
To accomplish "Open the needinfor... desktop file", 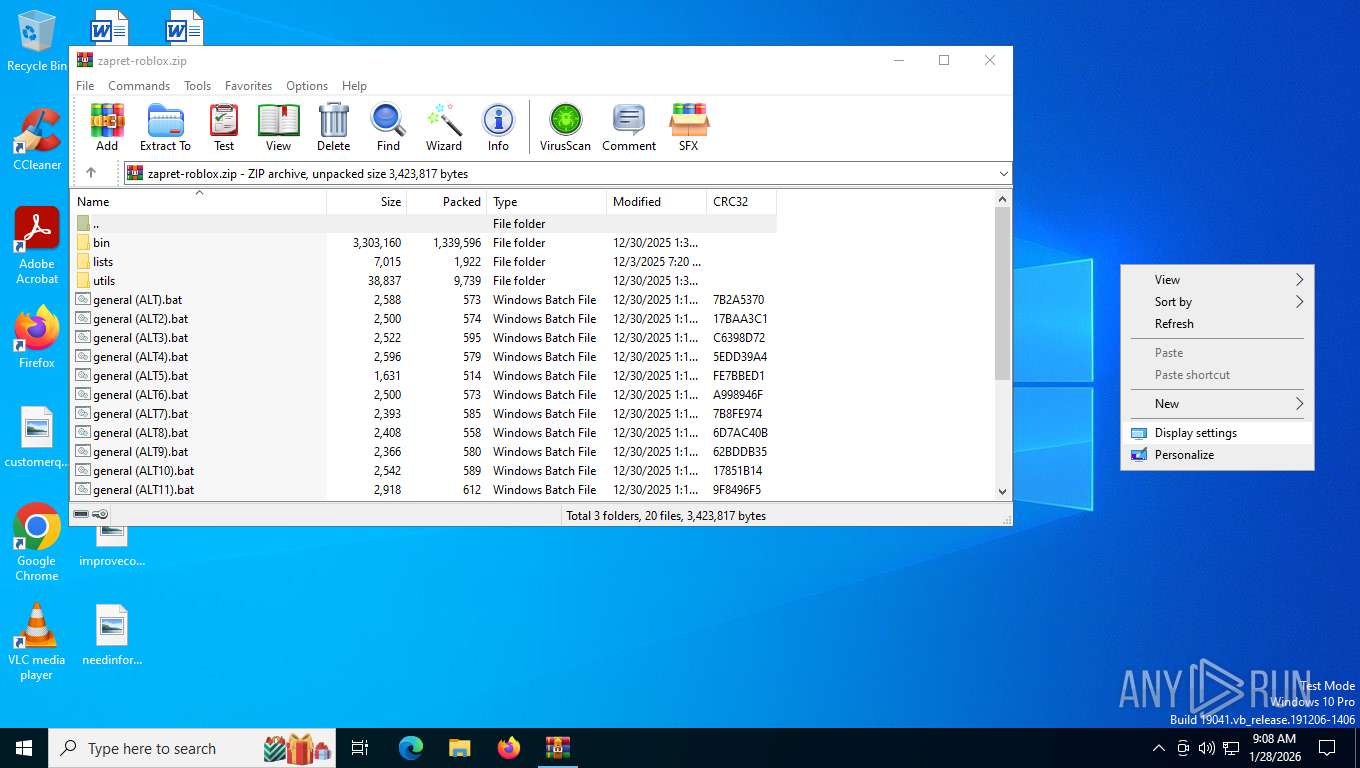I will (112, 636).
